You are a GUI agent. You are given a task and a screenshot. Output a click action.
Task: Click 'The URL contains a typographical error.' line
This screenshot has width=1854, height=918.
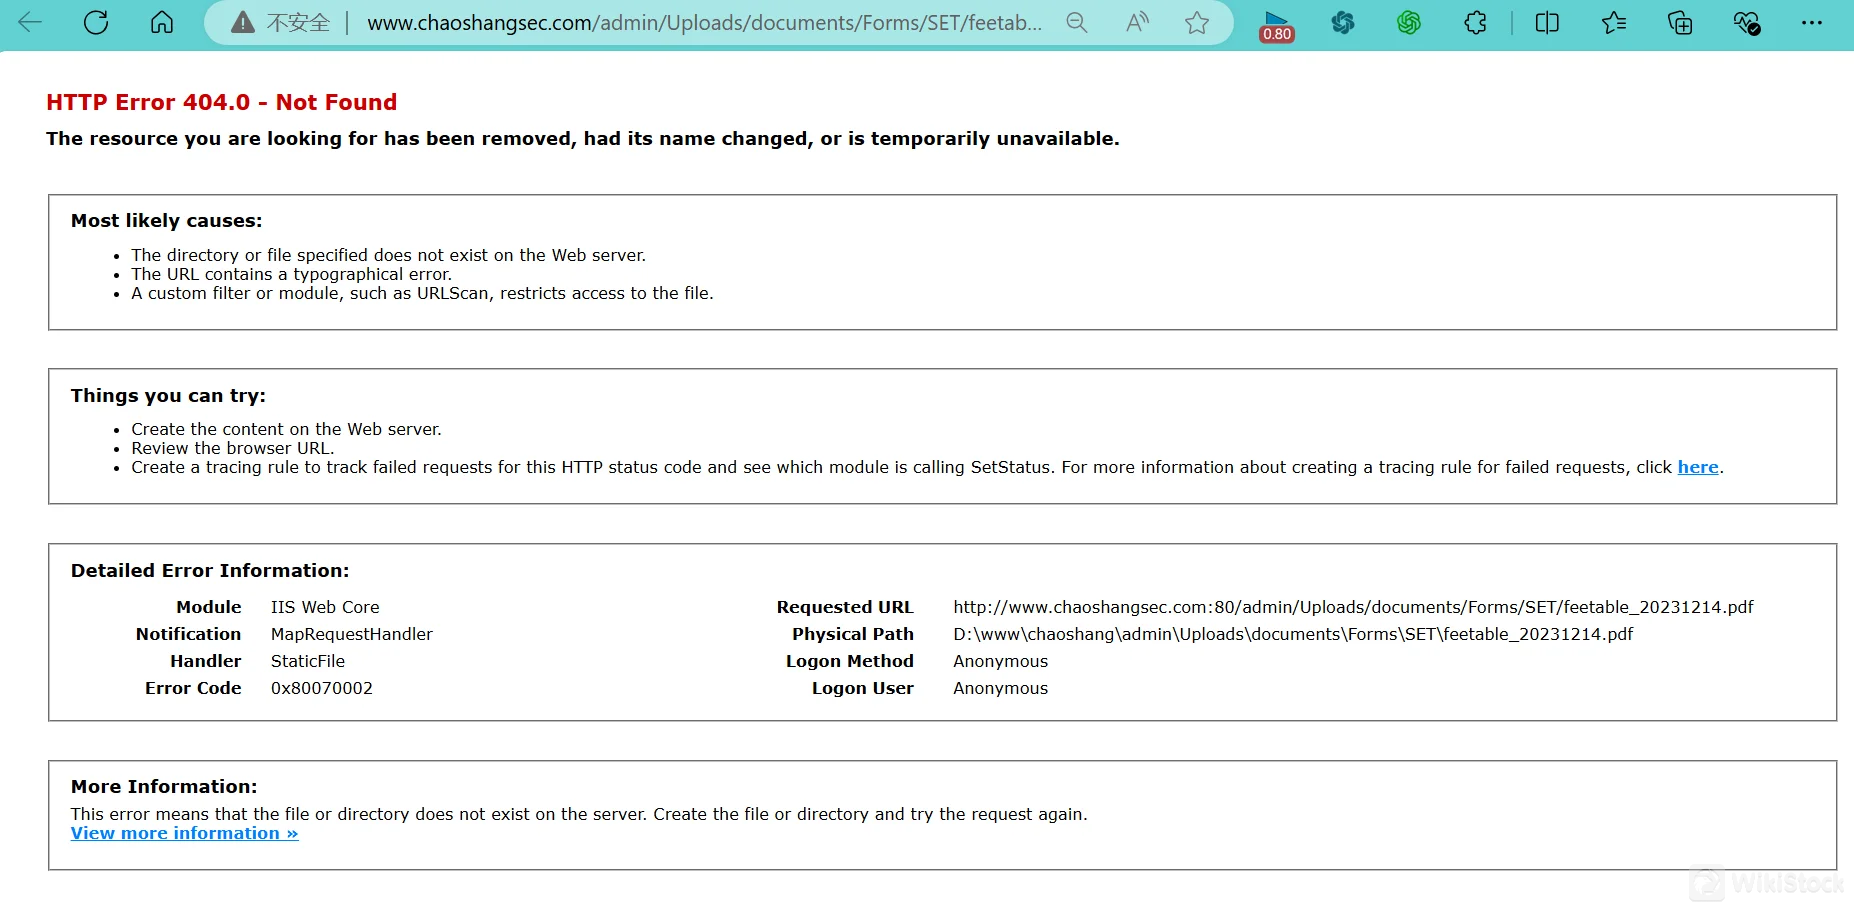(292, 274)
